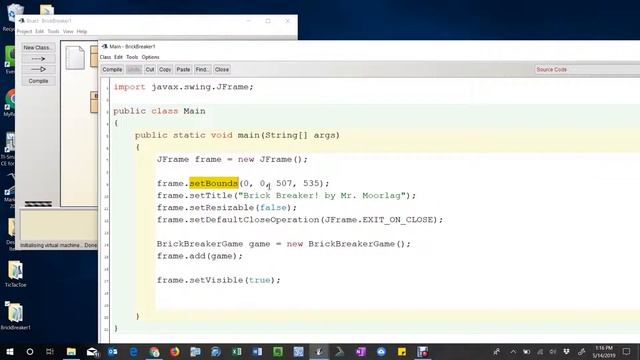Open Project menu in BlueJ main window

pos(24,31)
